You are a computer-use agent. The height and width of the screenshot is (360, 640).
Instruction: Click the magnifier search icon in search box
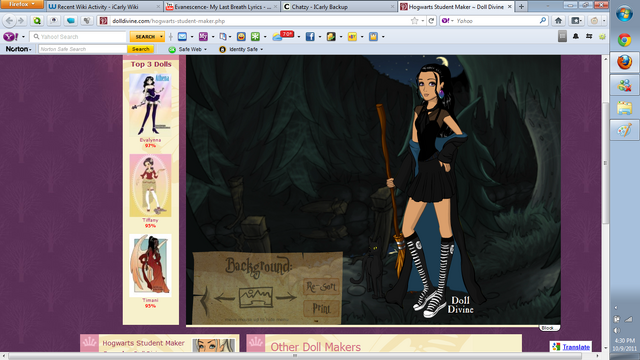click(x=542, y=20)
